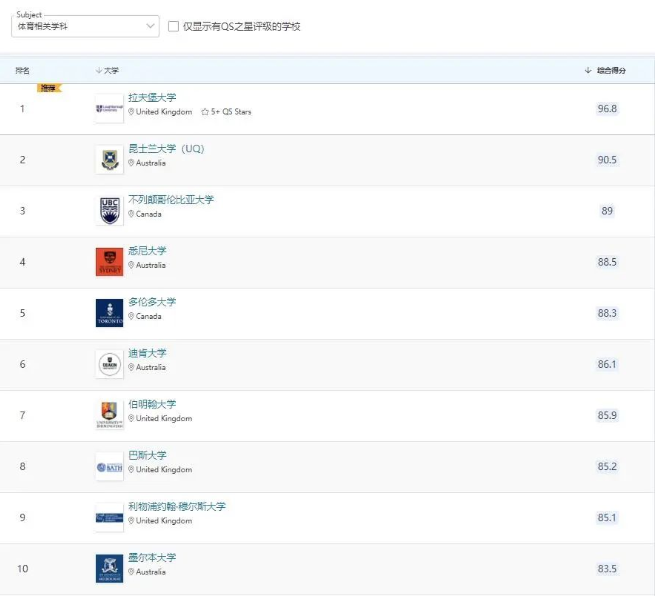Open the 拉夫堡大学 link
This screenshot has width=667, height=602.
point(152,97)
